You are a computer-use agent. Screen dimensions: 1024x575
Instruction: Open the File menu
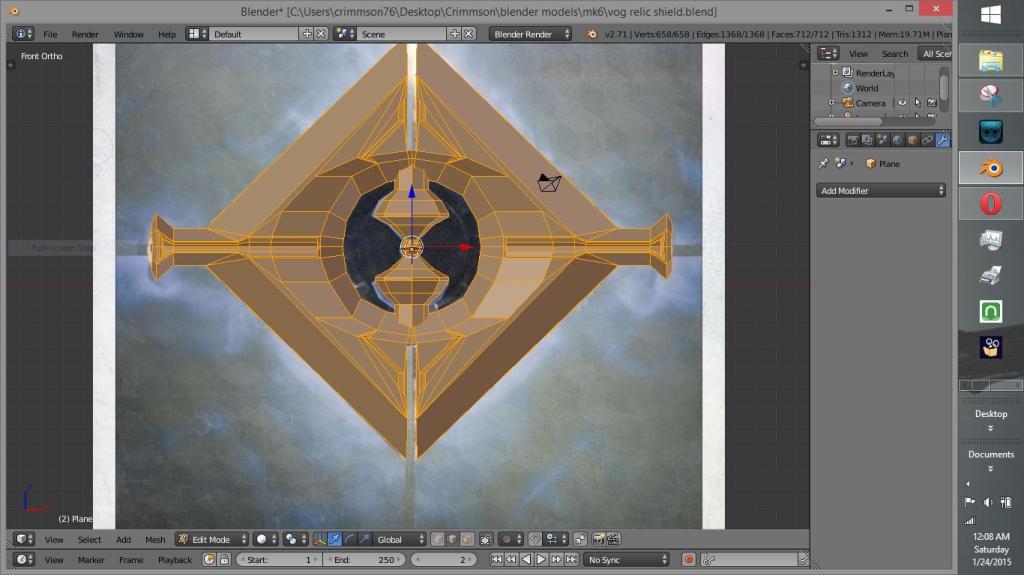(x=50, y=34)
